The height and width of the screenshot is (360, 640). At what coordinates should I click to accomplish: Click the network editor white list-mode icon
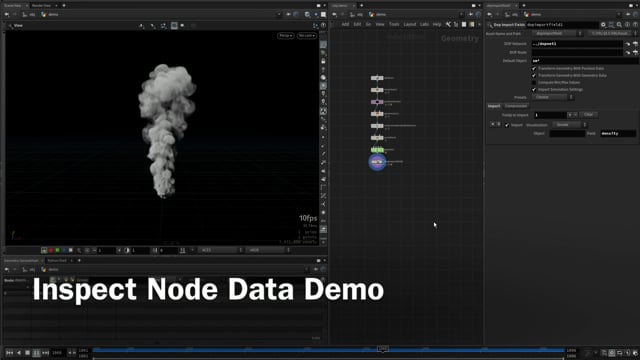[x=464, y=24]
